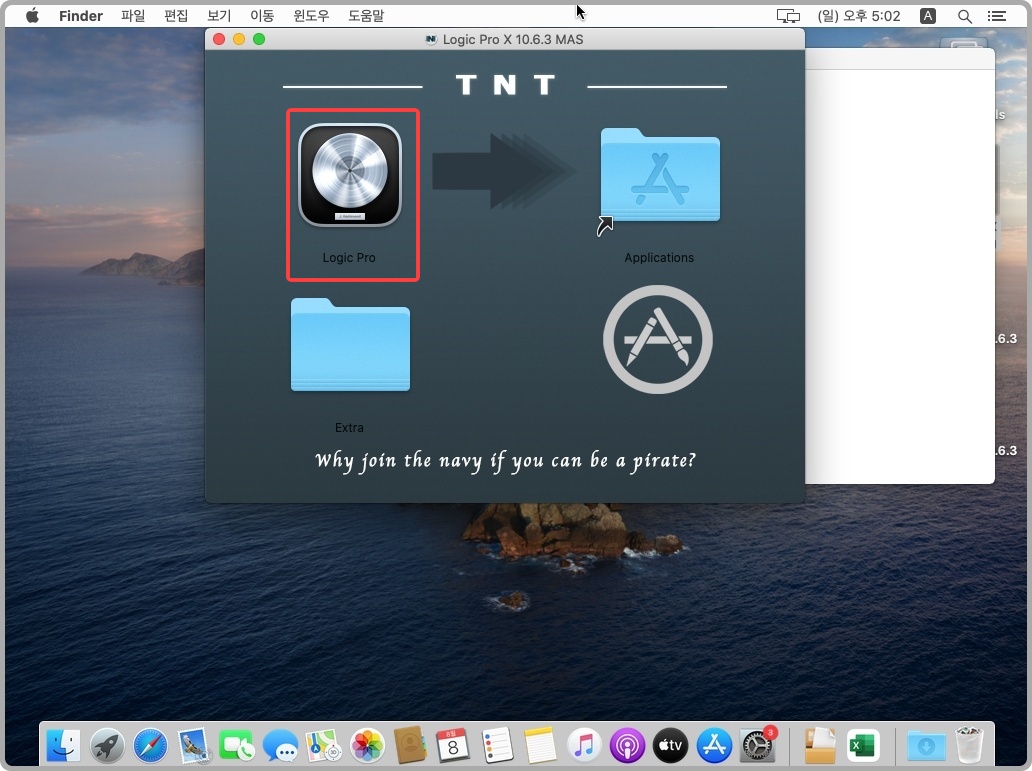Minimize the Logic Pro X installer window
The height and width of the screenshot is (771, 1032).
239,40
